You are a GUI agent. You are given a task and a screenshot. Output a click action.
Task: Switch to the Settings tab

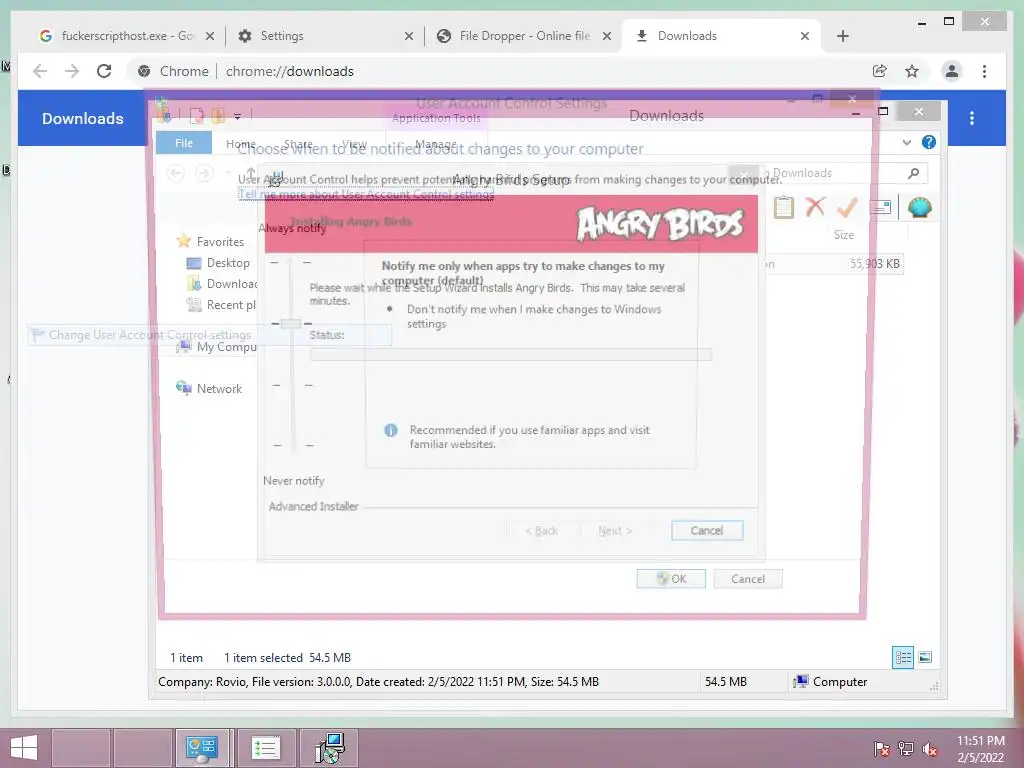tap(323, 36)
